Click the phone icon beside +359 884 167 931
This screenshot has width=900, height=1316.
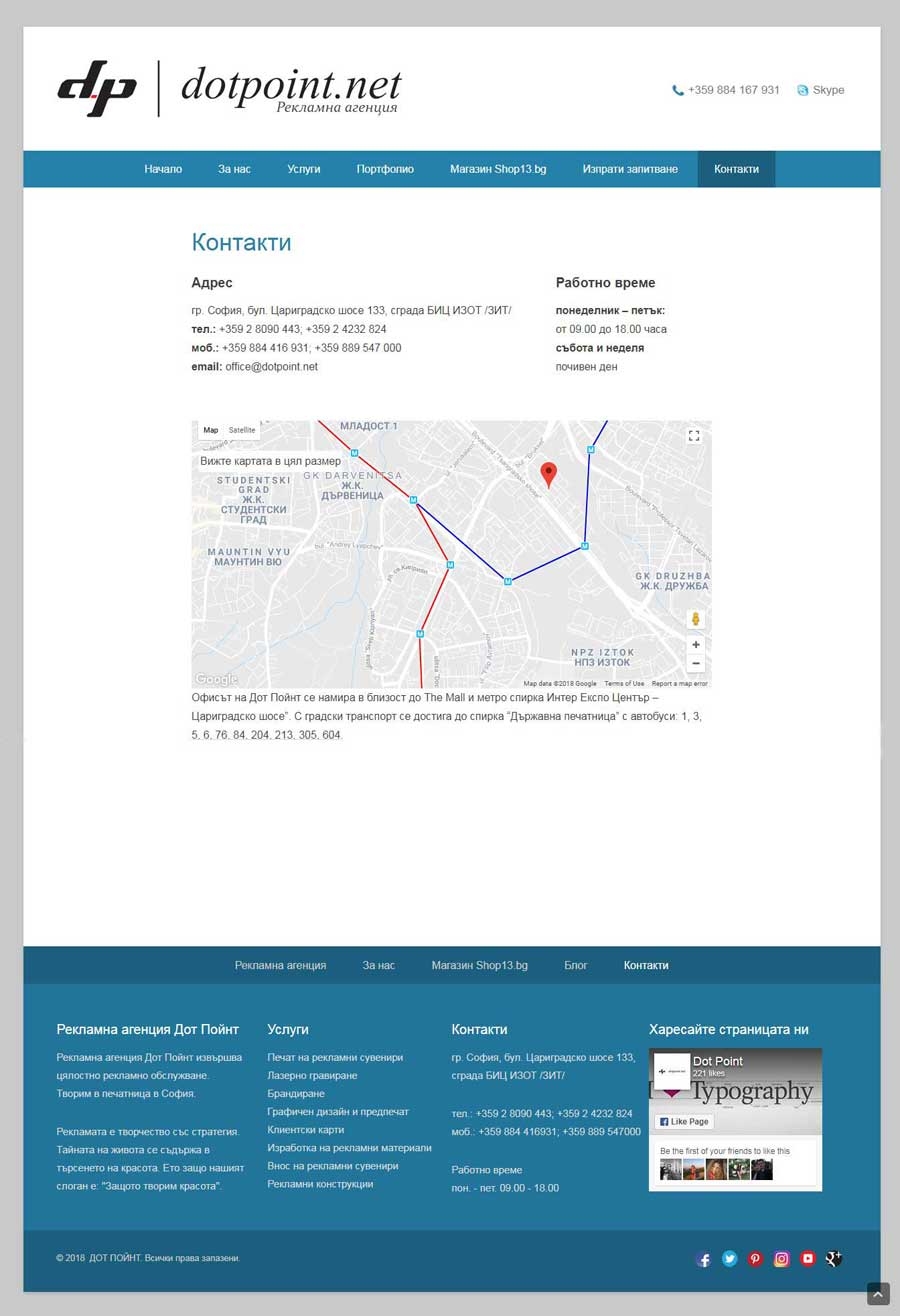coord(678,90)
